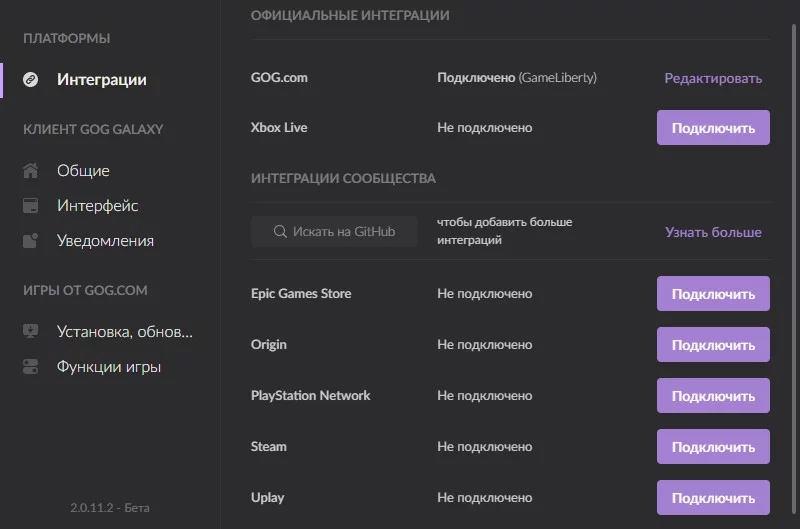Screen dimensions: 800x529
Task: Click the home icon beside Общие
Action: click(31, 170)
